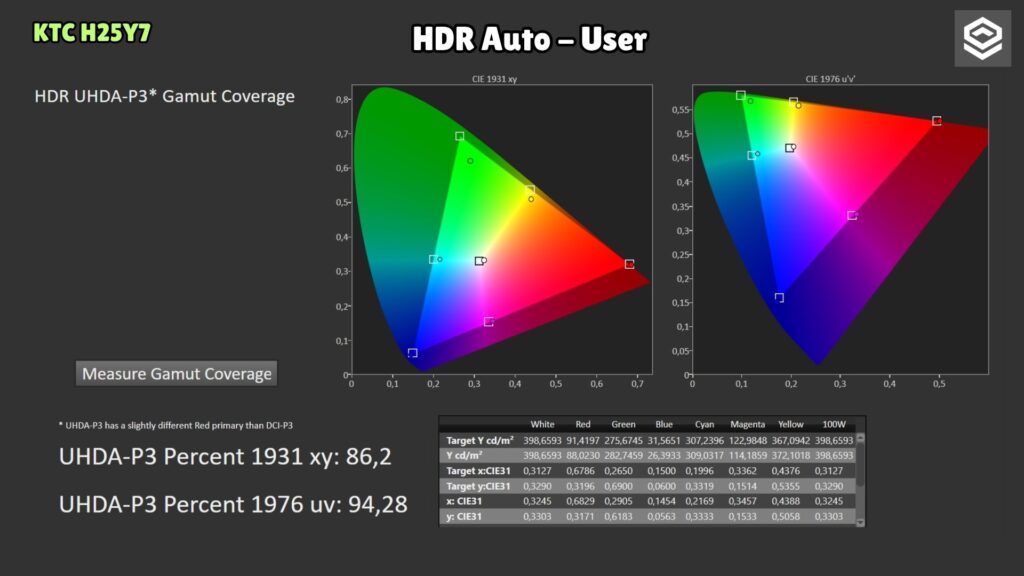Viewport: 1024px width, 576px height.
Task: Select the blue target square in CIE 1931 chart
Action: tap(412, 353)
